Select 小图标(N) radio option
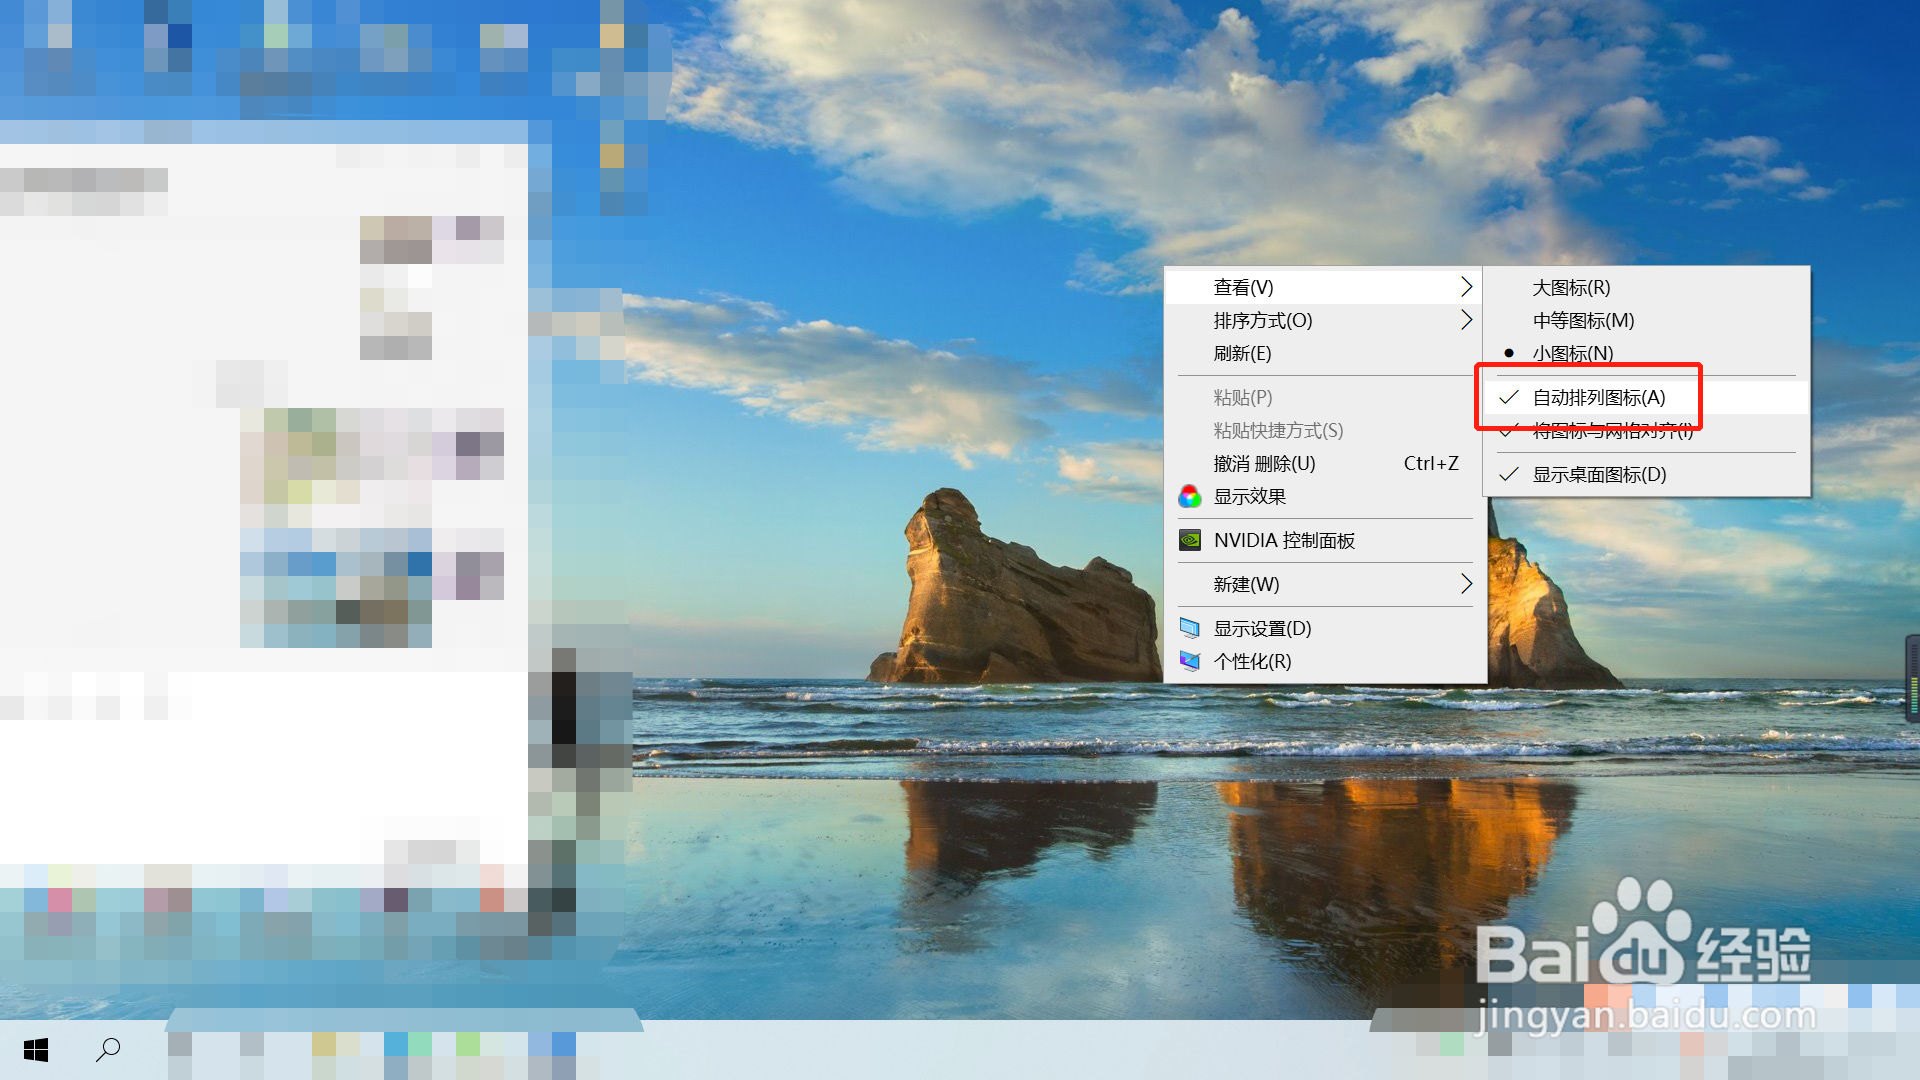1920x1080 pixels. pos(1572,353)
